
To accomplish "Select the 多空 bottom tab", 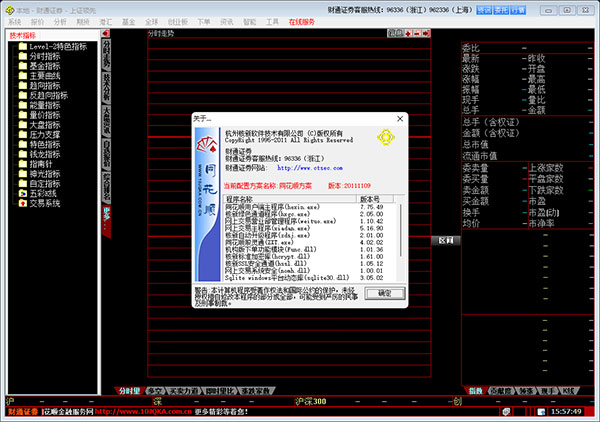I will [x=156, y=391].
